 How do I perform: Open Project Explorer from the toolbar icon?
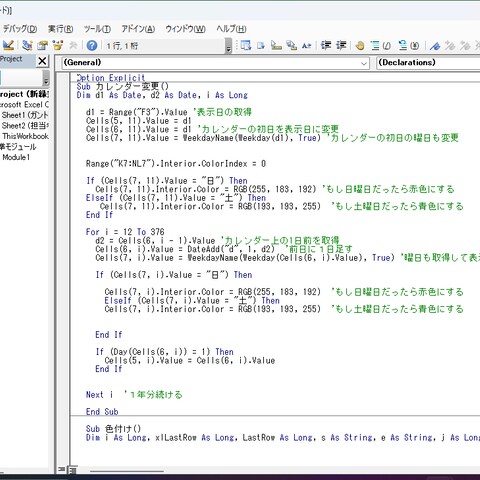pos(27,45)
